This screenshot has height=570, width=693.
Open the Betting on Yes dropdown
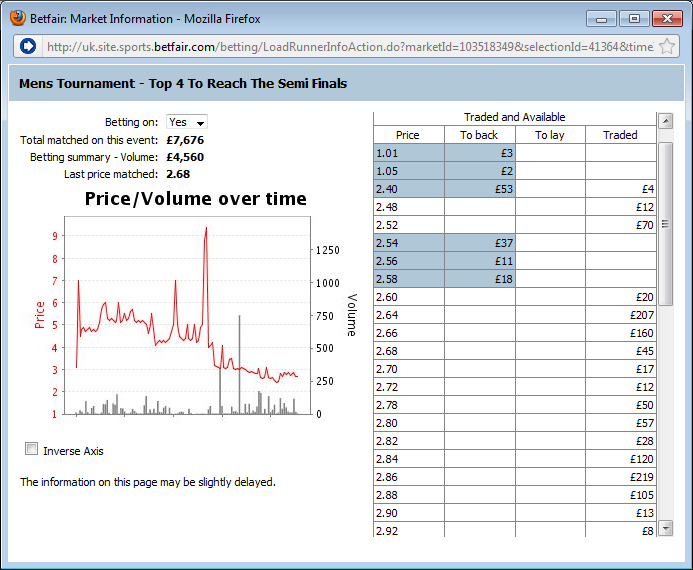click(187, 122)
